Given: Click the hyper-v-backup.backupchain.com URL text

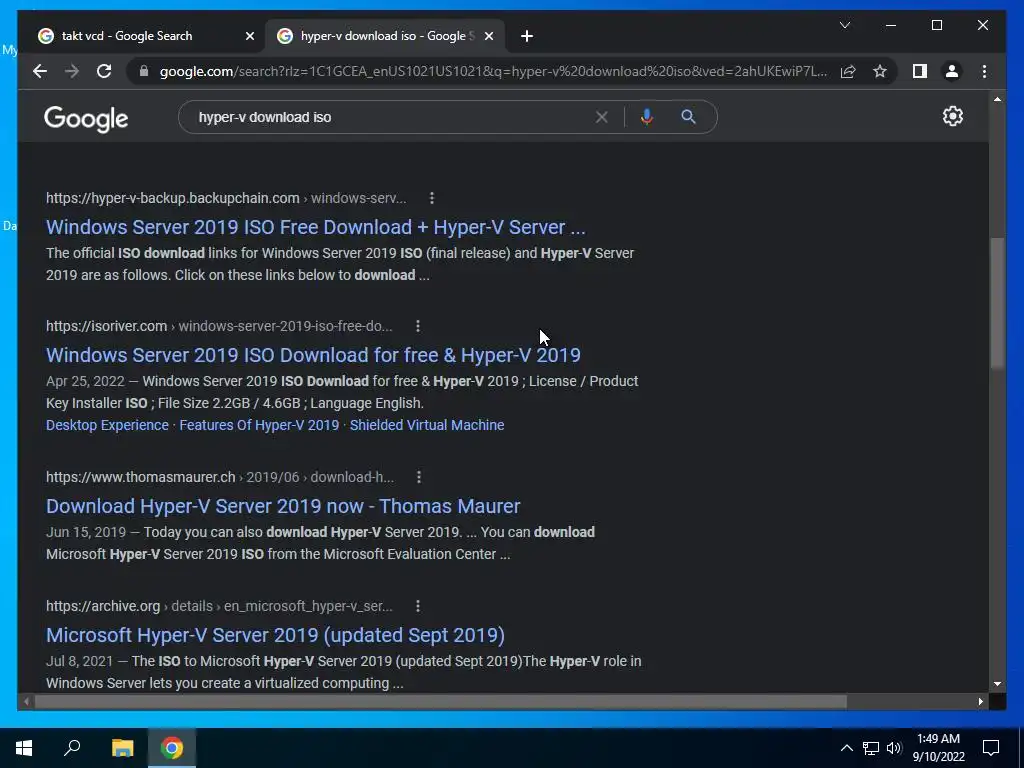Looking at the screenshot, I should [172, 198].
